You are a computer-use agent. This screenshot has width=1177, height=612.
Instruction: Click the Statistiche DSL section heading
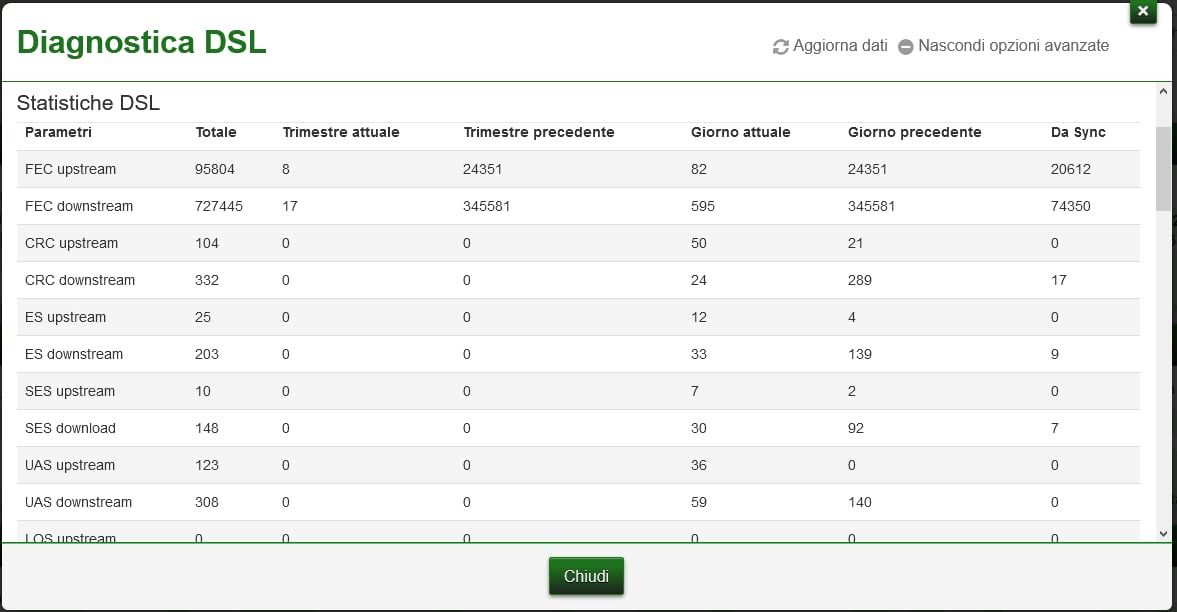click(x=88, y=103)
